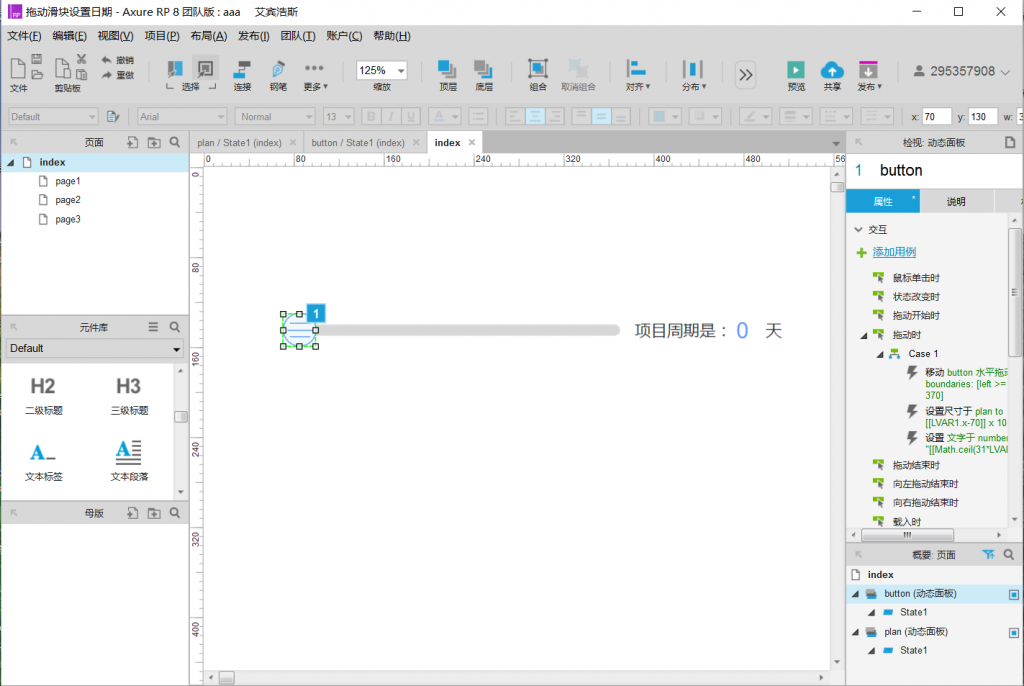Open the More (更多) tools menu
The height and width of the screenshot is (686, 1024).
point(315,75)
